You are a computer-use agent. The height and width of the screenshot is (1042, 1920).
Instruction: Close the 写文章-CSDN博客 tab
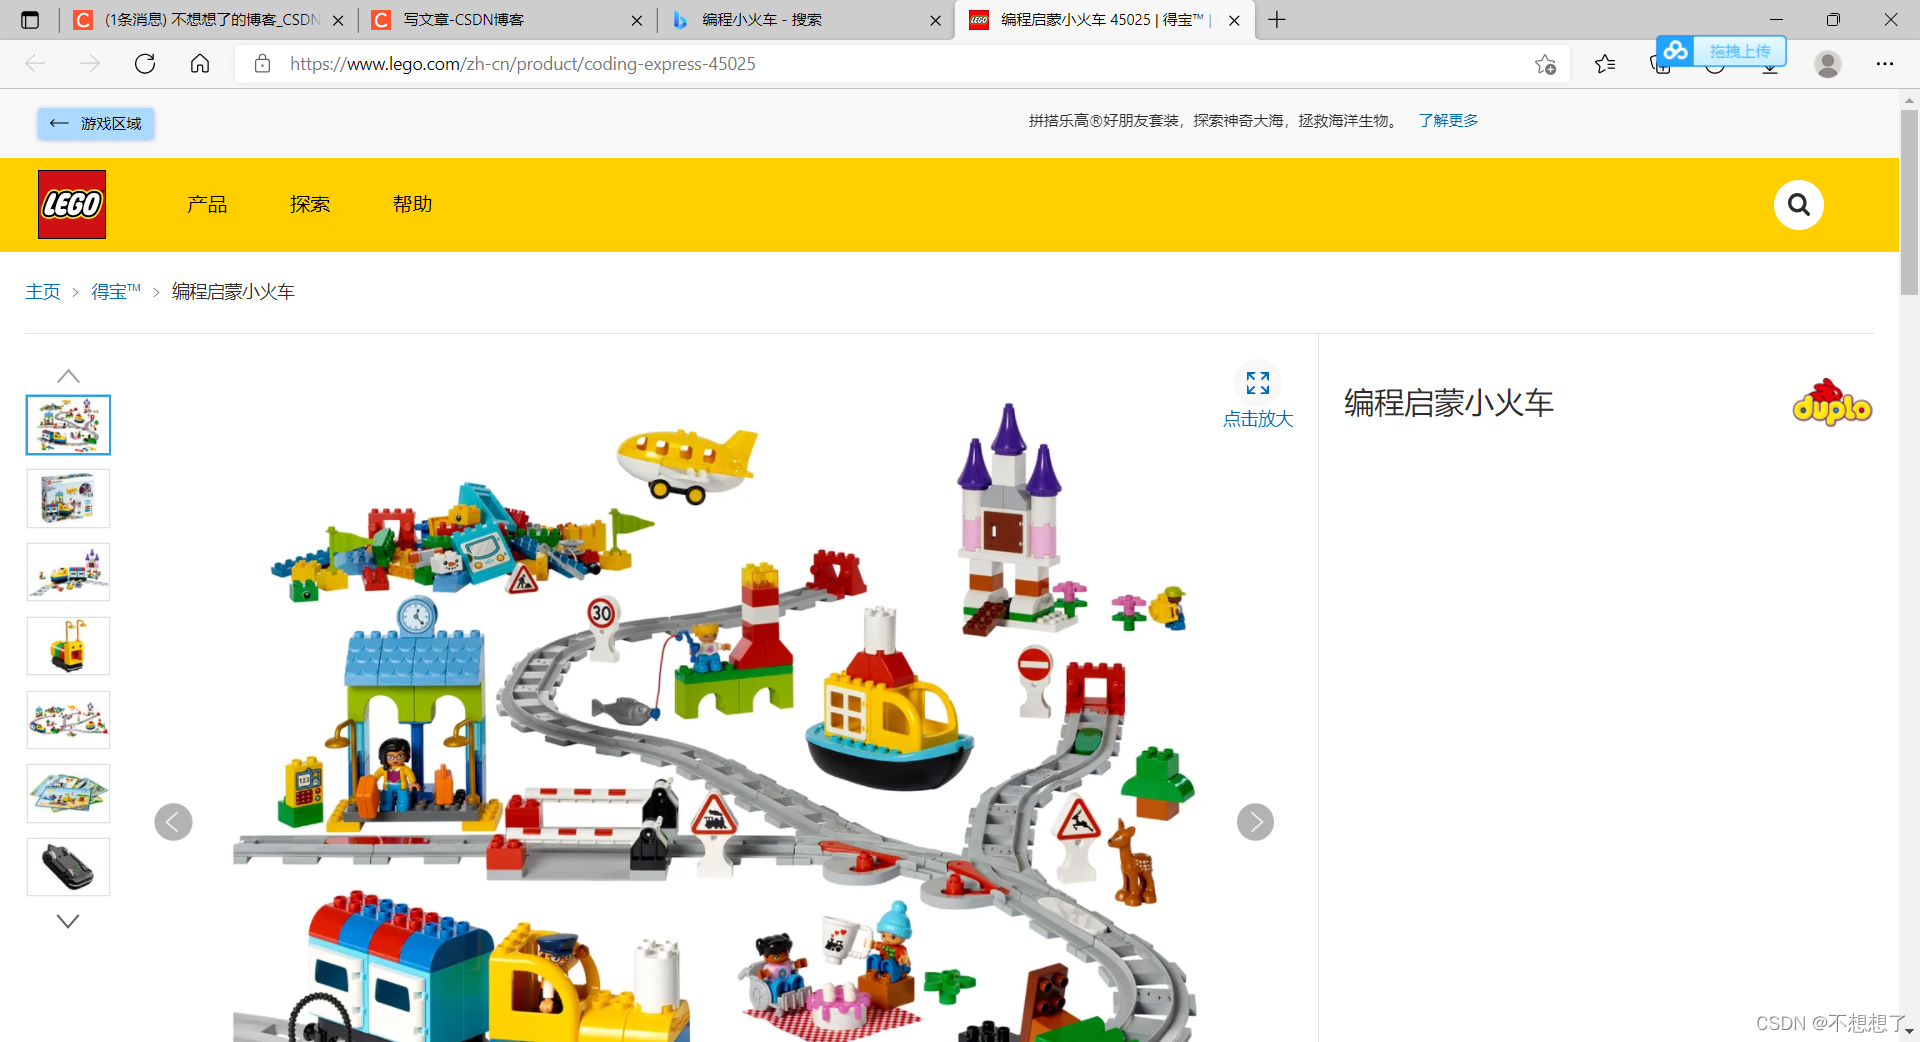click(637, 20)
